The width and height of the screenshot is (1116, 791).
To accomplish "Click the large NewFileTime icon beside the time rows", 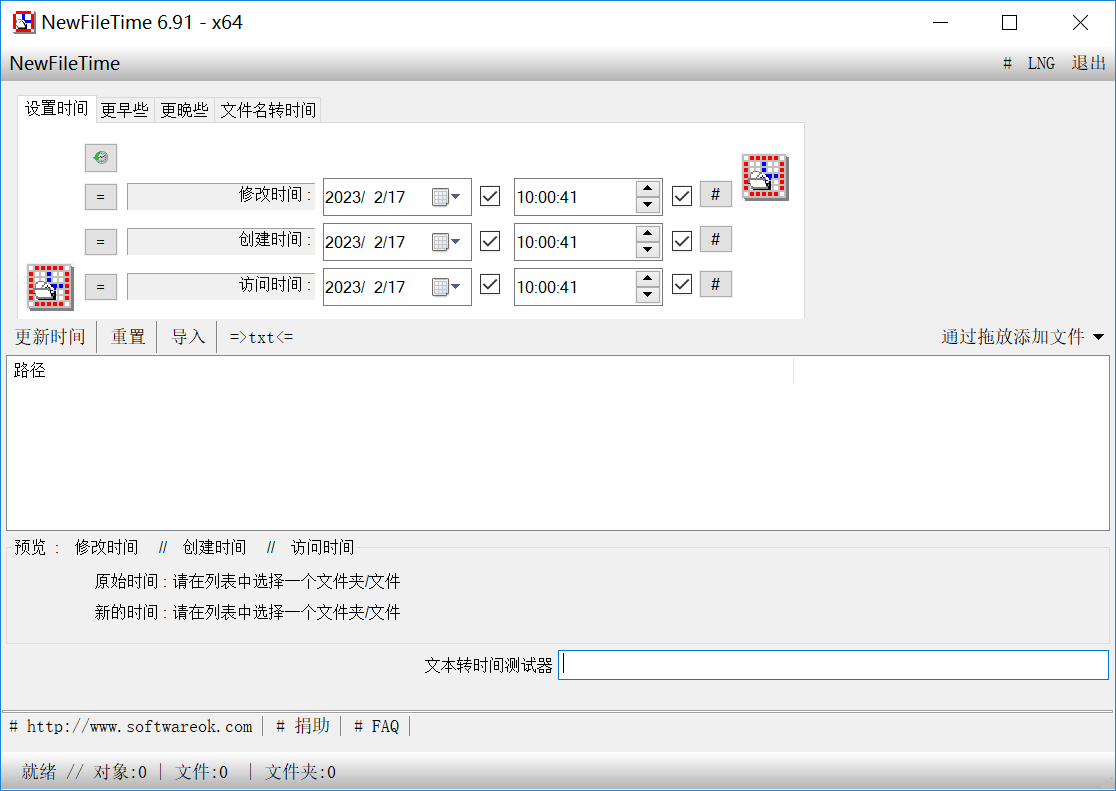I will (765, 177).
